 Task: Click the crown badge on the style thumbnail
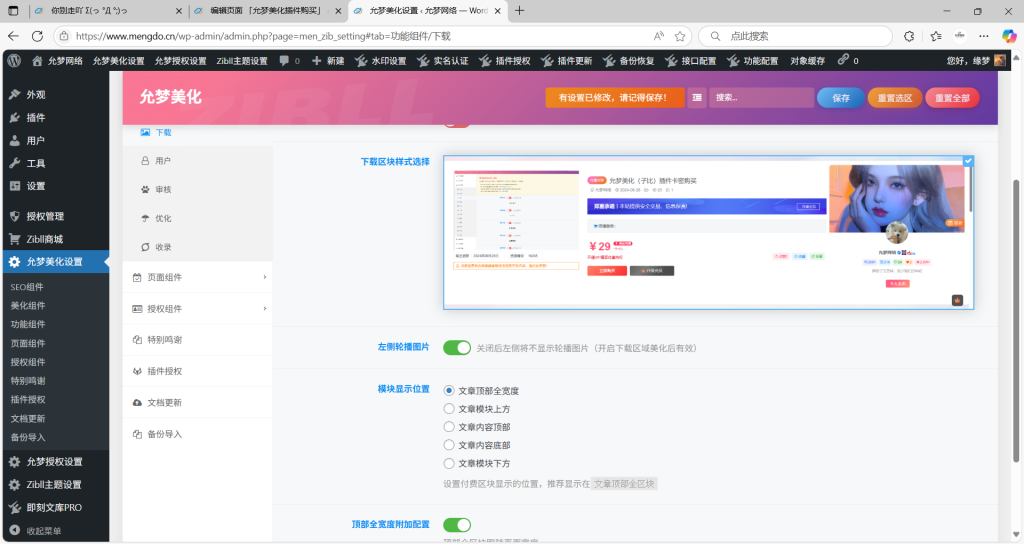tap(957, 300)
